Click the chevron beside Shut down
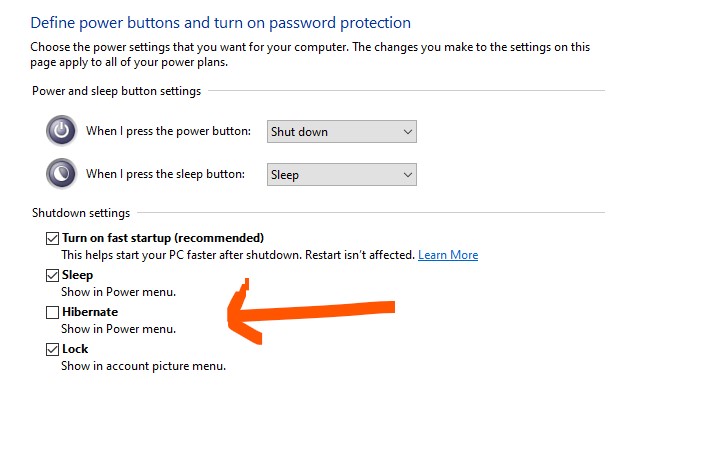The width and height of the screenshot is (722, 468). point(408,132)
